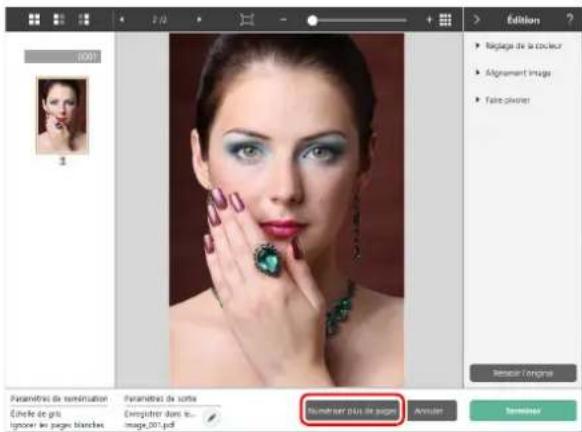Click the gray header bar above the thumbnail

(62, 56)
